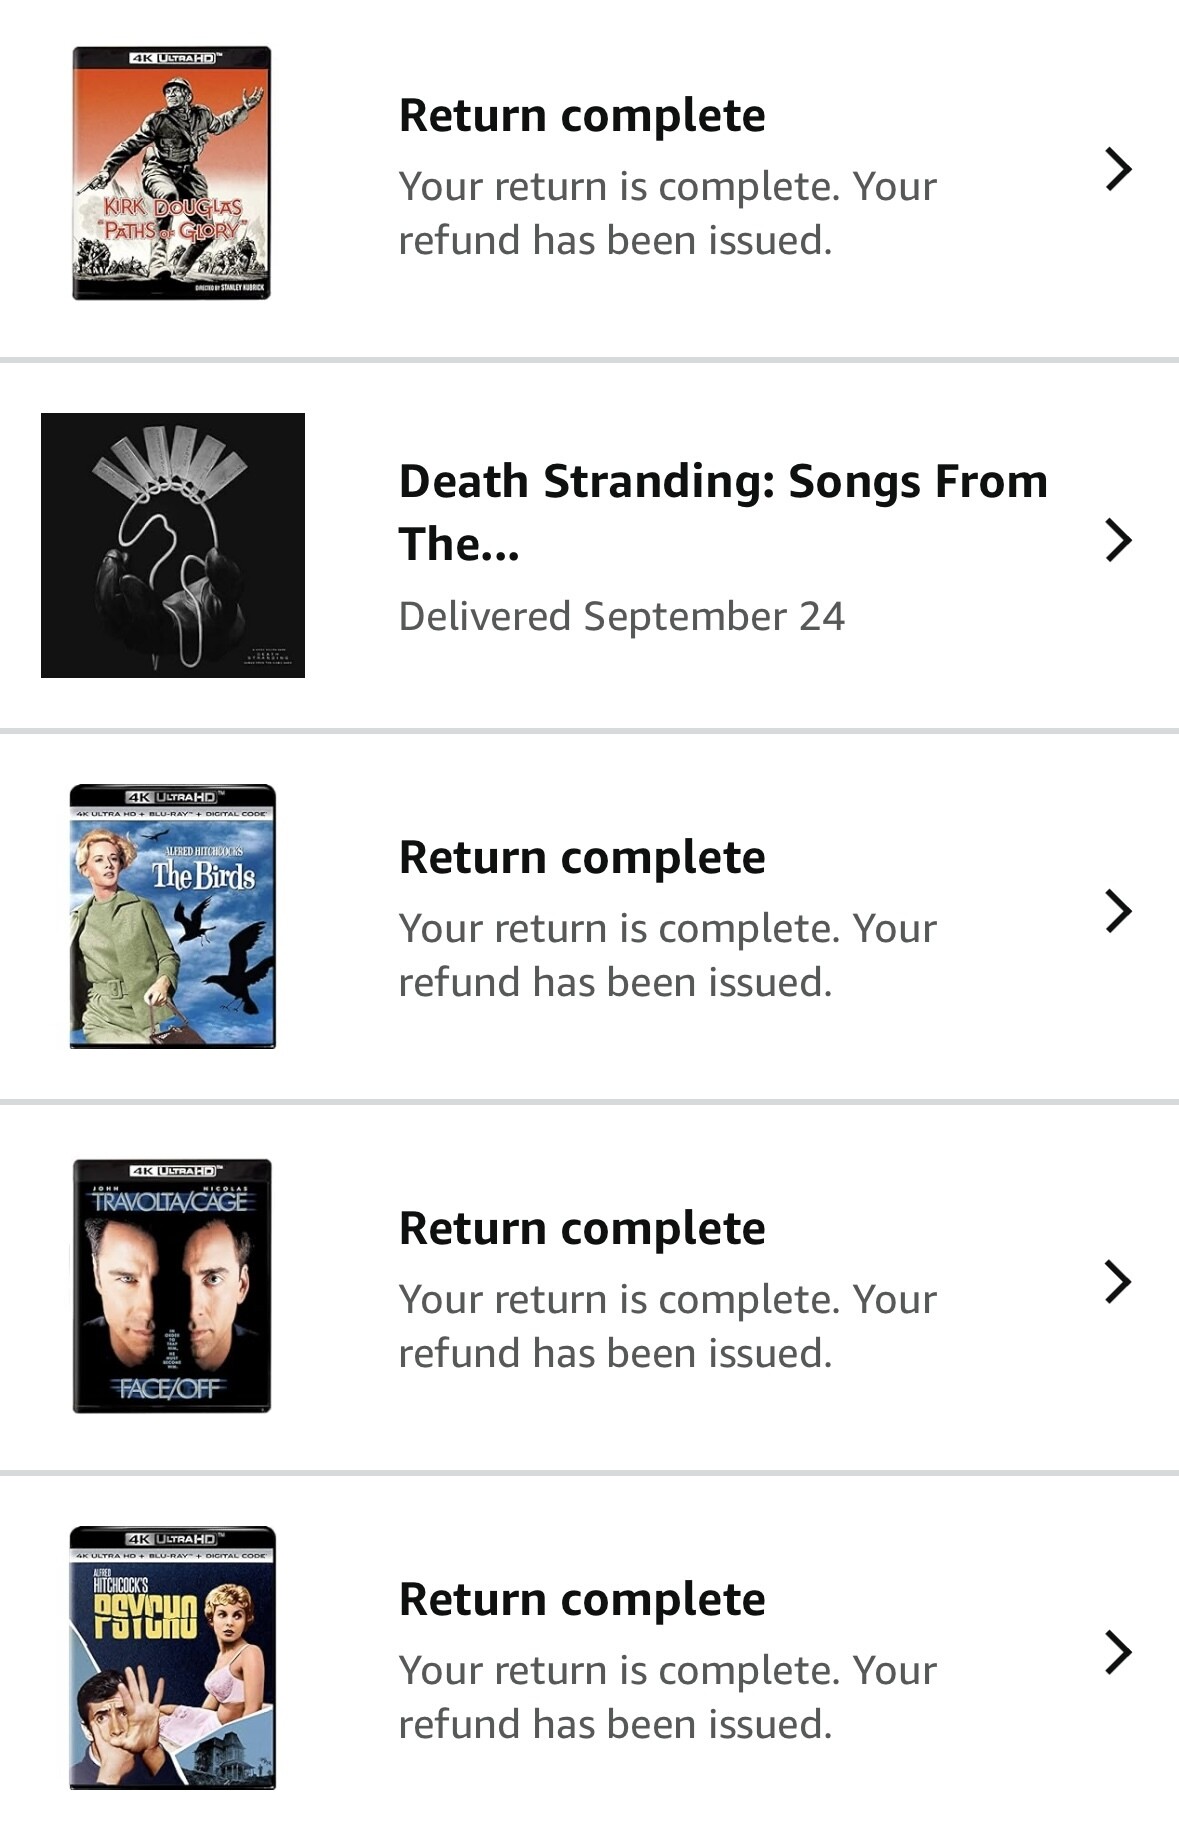Open the Psycho 4K cover thumbnail
The image size is (1179, 1837).
172,1657
